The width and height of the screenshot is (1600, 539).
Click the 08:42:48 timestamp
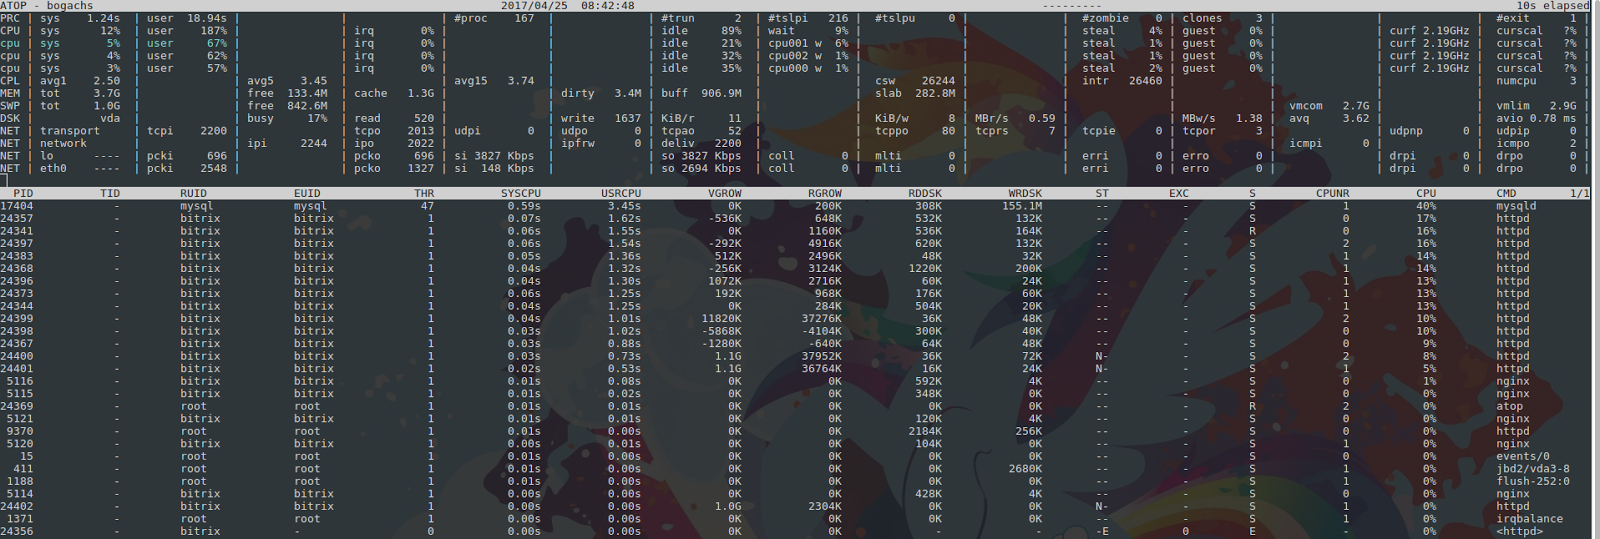click(608, 6)
